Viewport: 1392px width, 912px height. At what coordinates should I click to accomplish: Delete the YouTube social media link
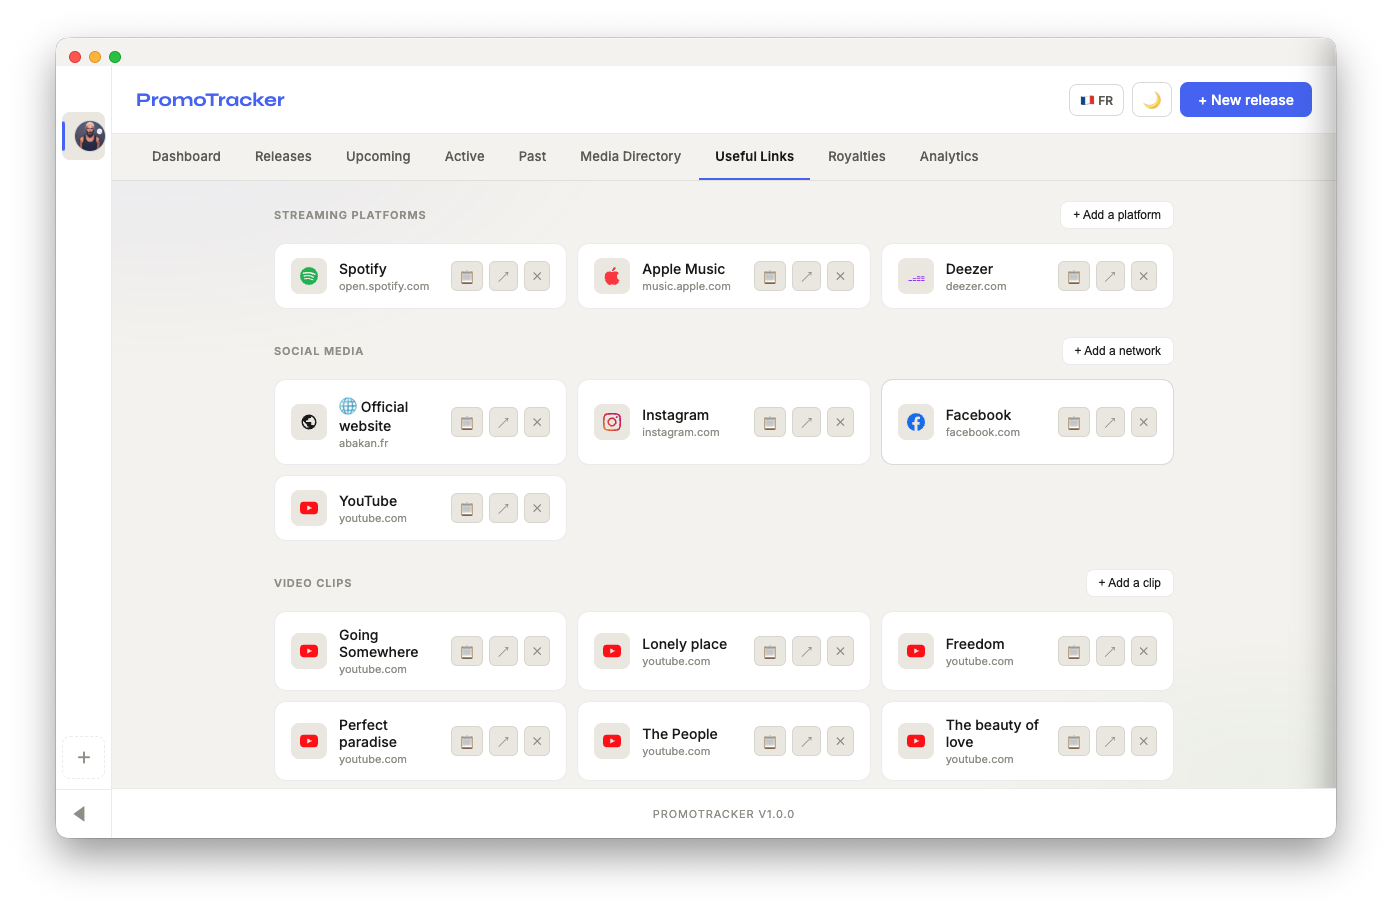(x=537, y=509)
